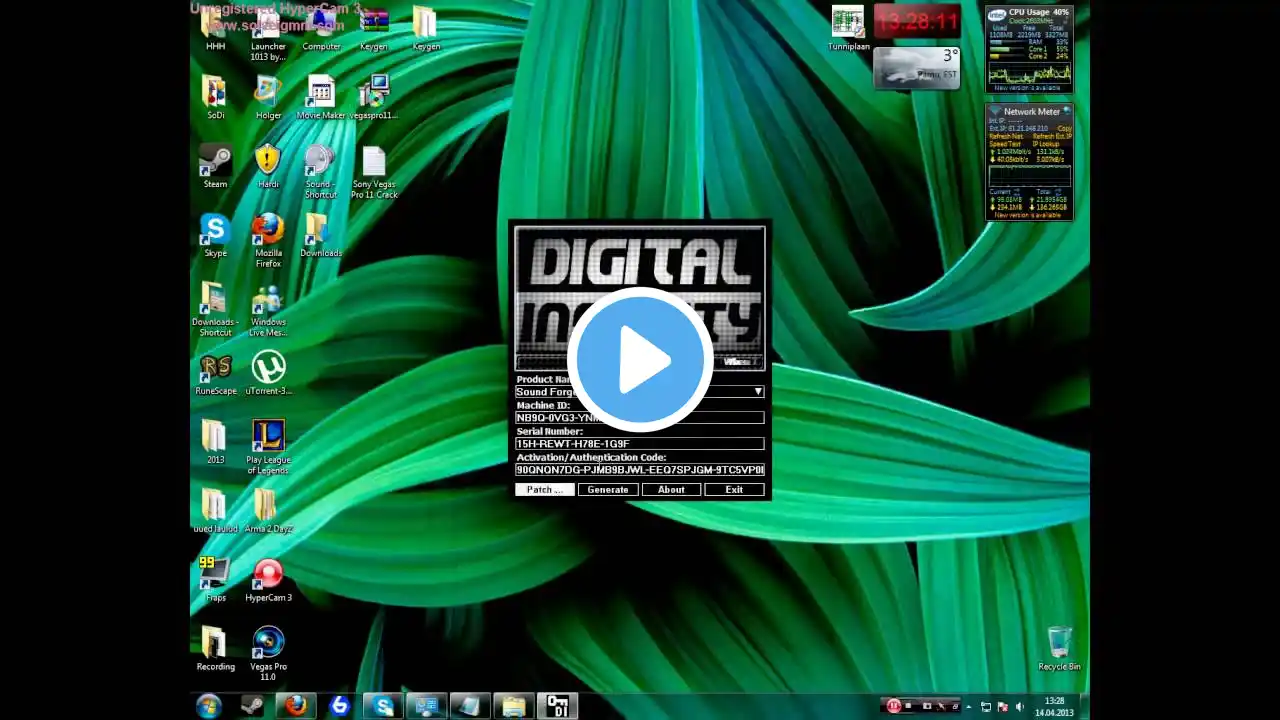This screenshot has height=720, width=1280.
Task: Click the large blue play button
Action: click(x=640, y=360)
